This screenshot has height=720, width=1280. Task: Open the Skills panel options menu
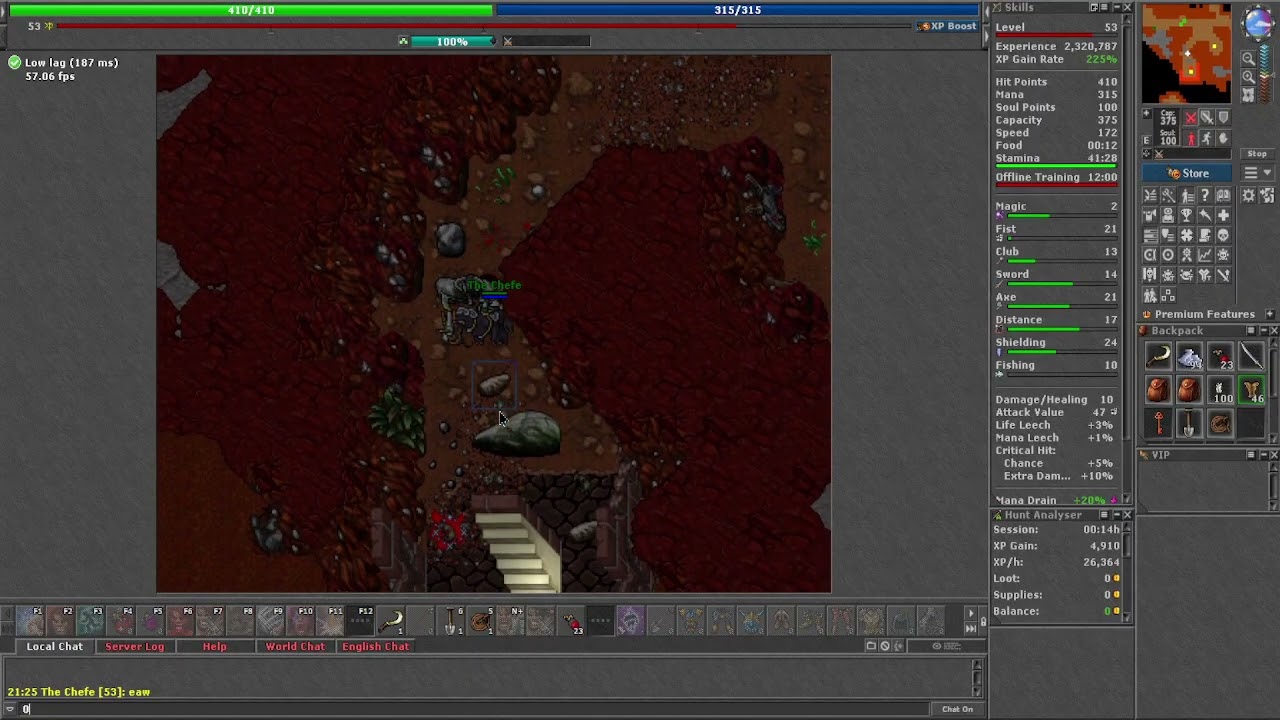pos(1104,8)
